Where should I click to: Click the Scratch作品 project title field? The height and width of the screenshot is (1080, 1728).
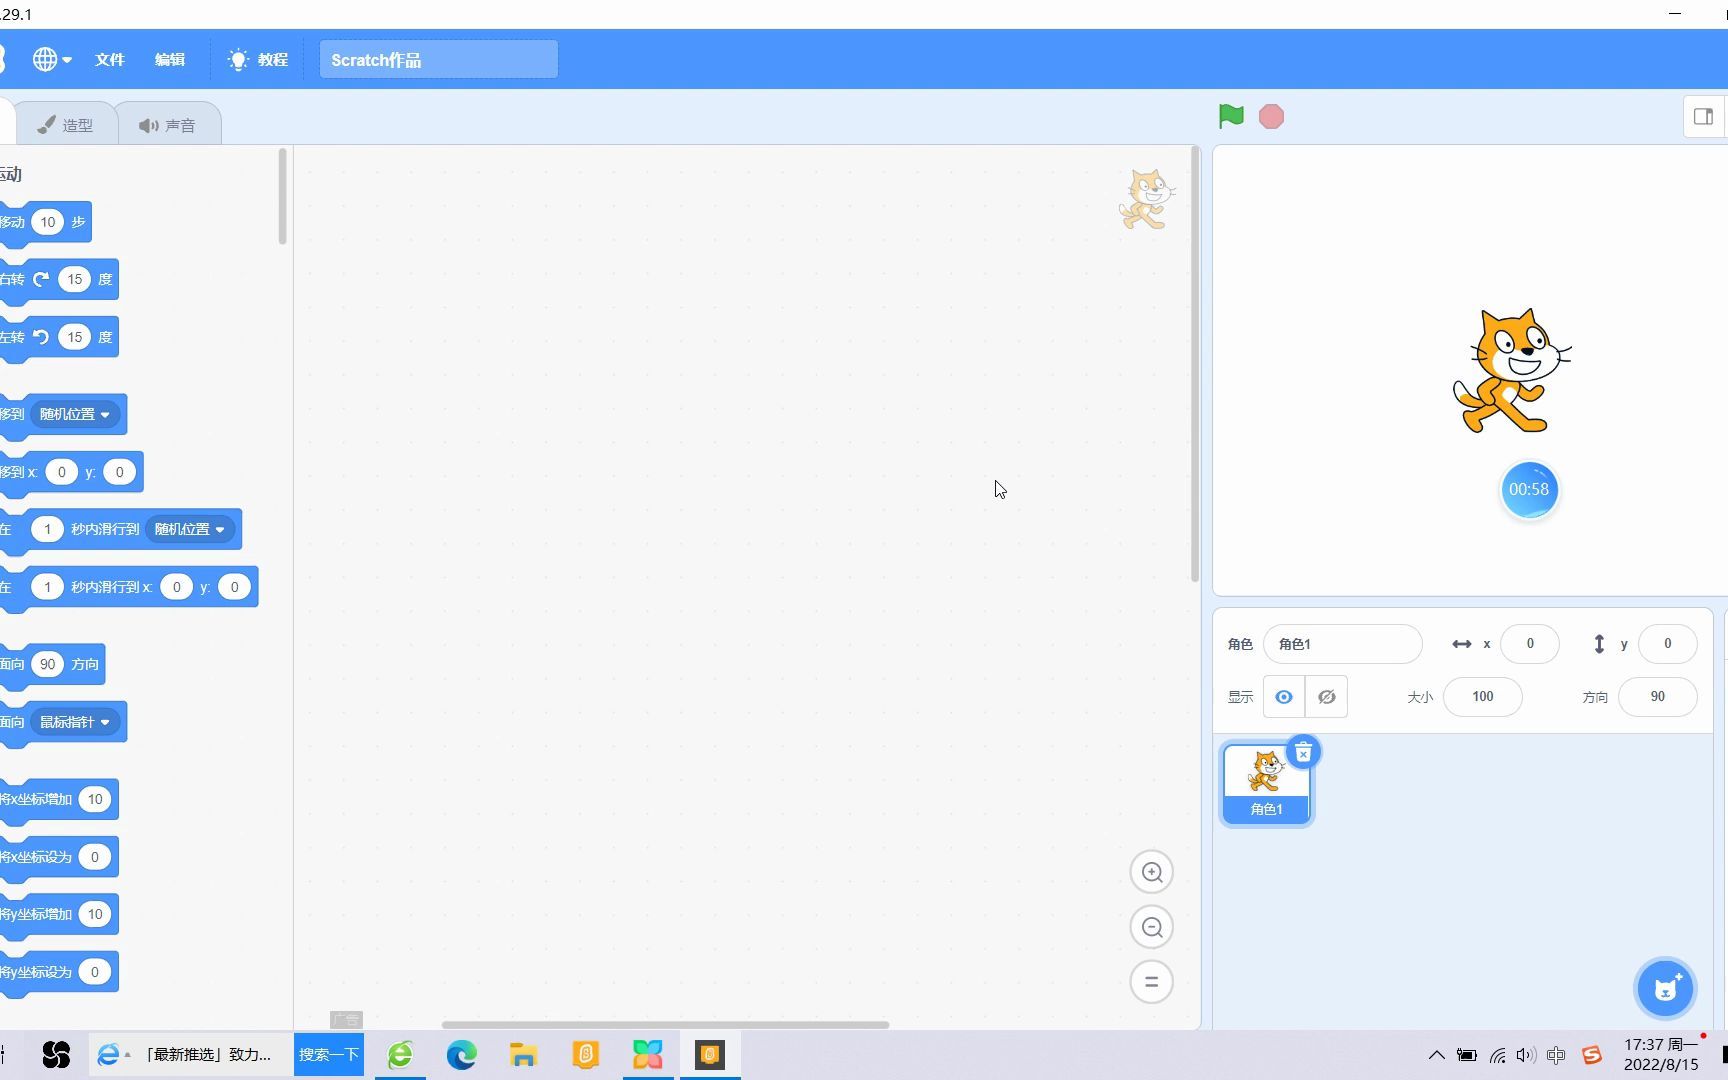438,60
